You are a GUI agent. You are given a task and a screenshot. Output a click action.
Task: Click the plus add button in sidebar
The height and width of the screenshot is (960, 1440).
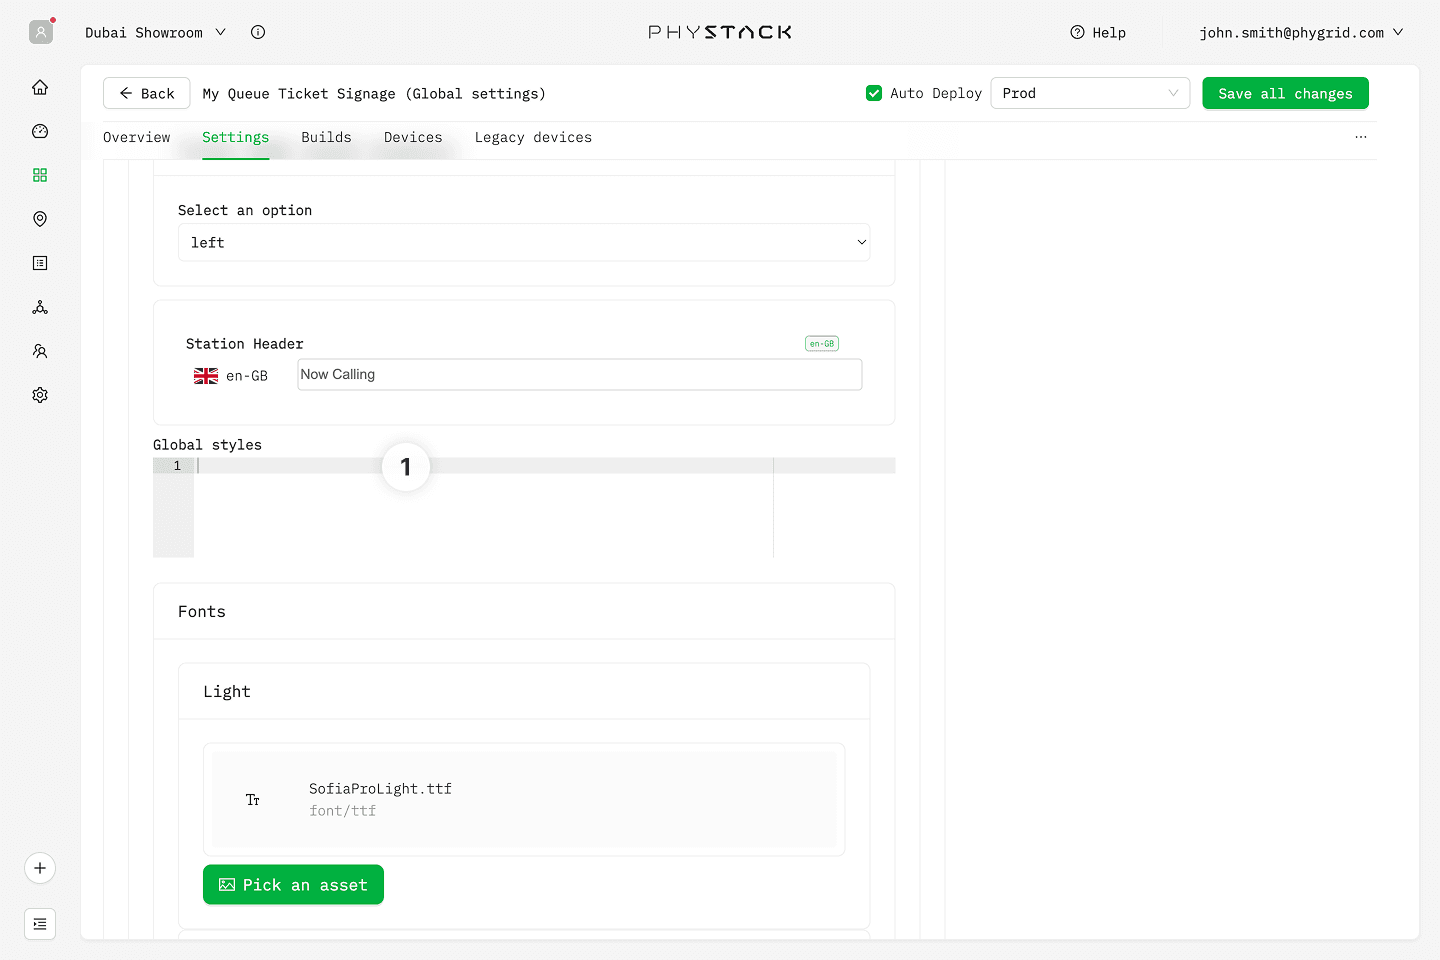[40, 868]
